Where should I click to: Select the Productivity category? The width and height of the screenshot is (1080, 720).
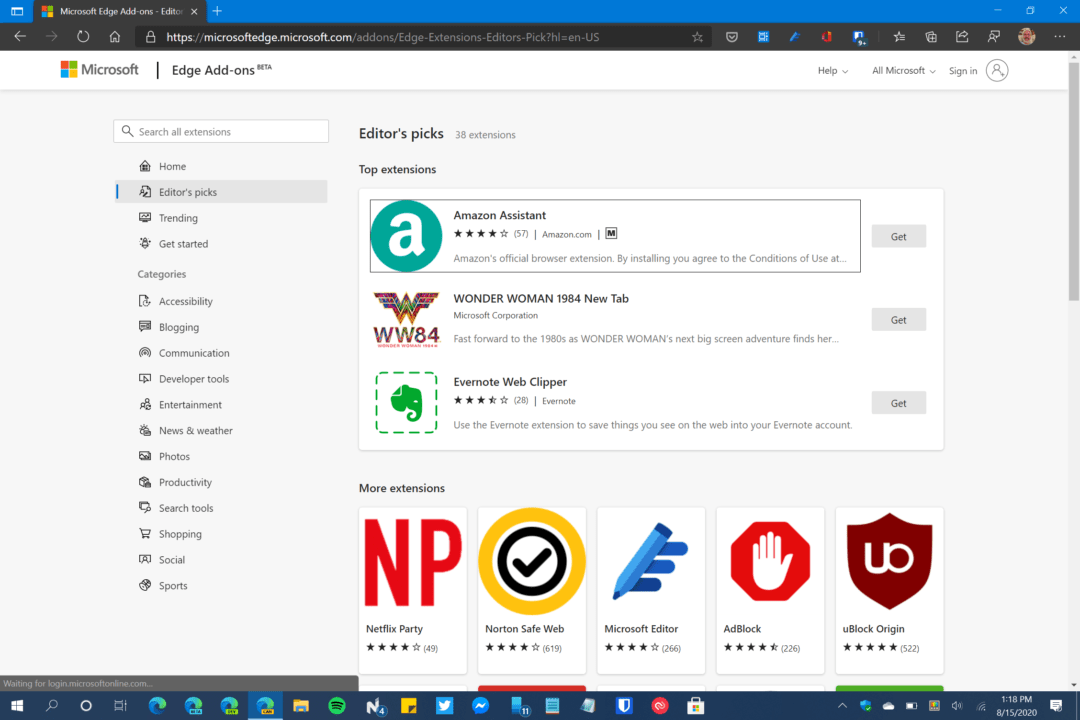point(186,481)
